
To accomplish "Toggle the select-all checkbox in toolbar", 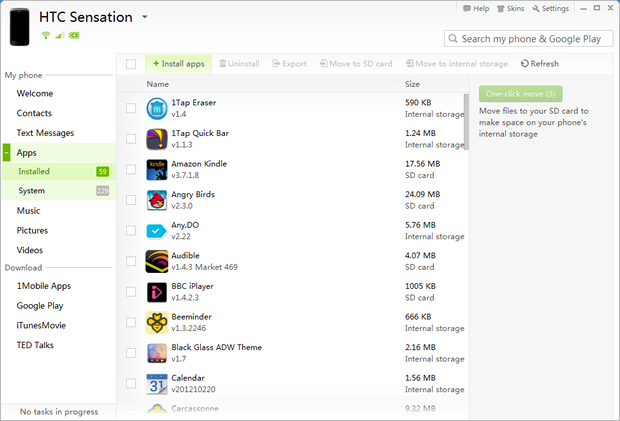I will [x=131, y=64].
